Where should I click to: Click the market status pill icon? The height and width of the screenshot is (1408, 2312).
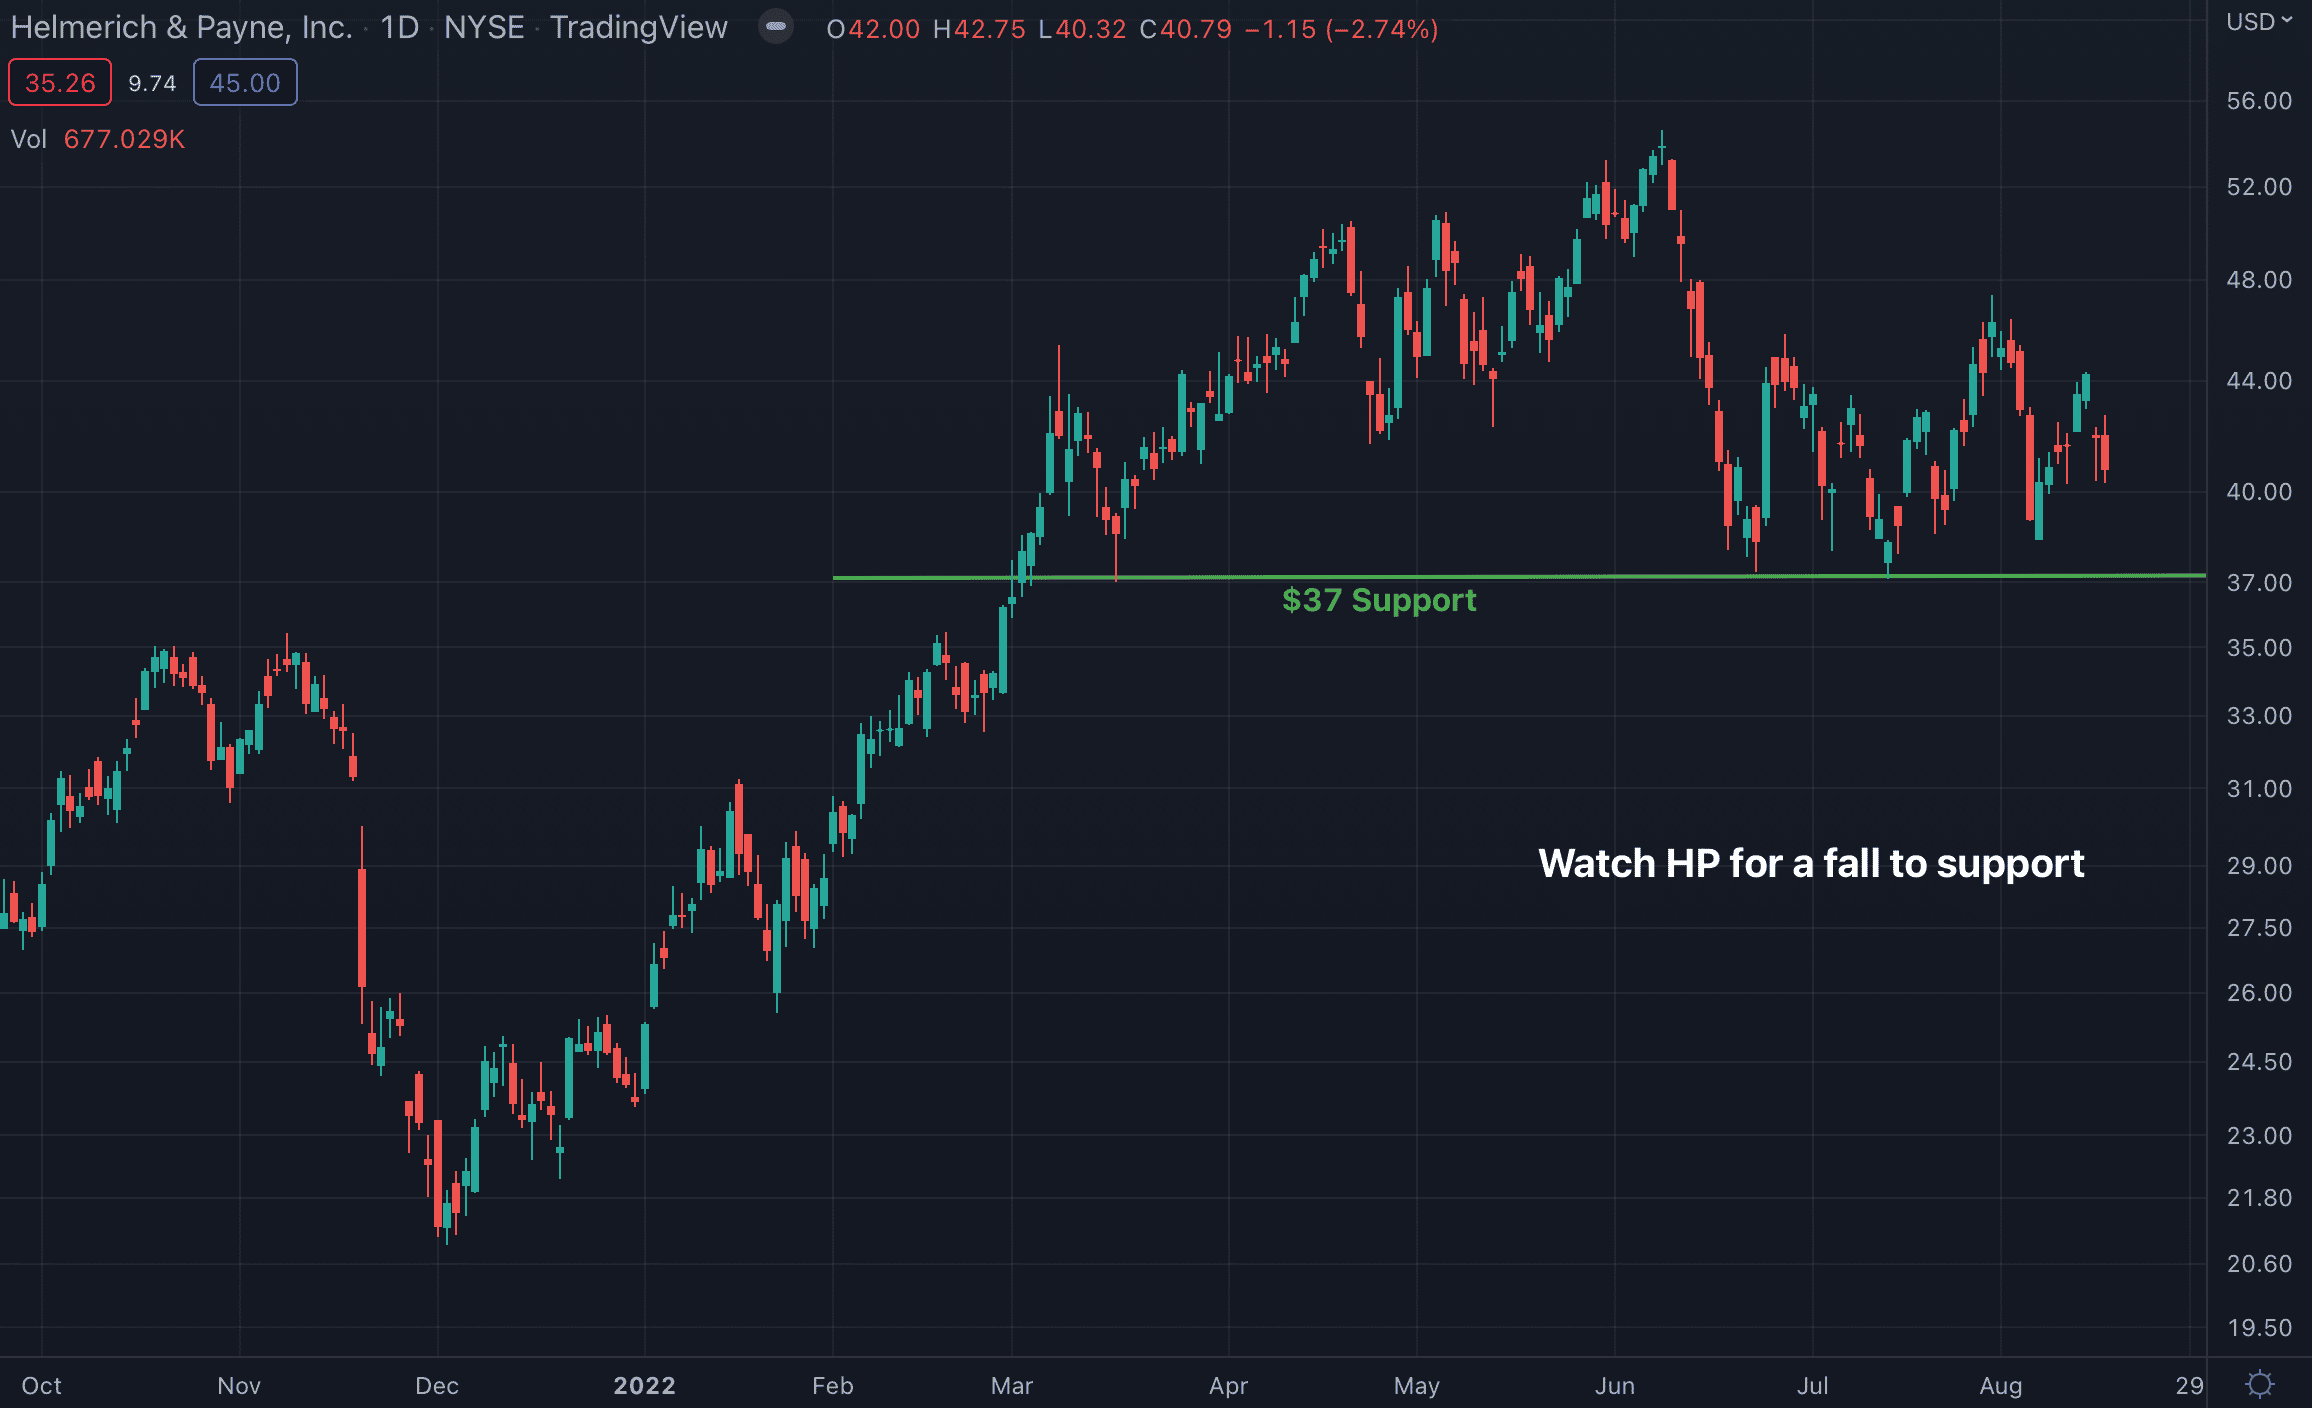[x=776, y=27]
